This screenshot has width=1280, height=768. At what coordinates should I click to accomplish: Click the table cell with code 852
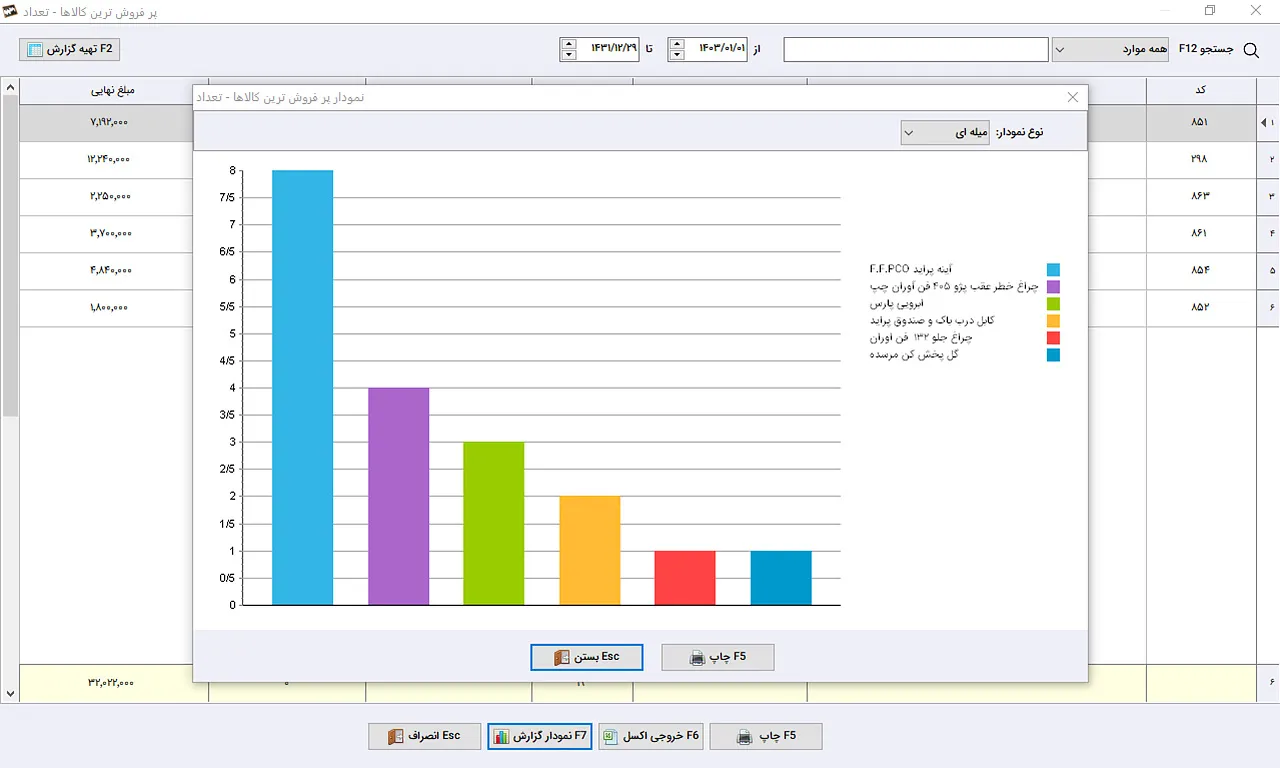[1200, 307]
